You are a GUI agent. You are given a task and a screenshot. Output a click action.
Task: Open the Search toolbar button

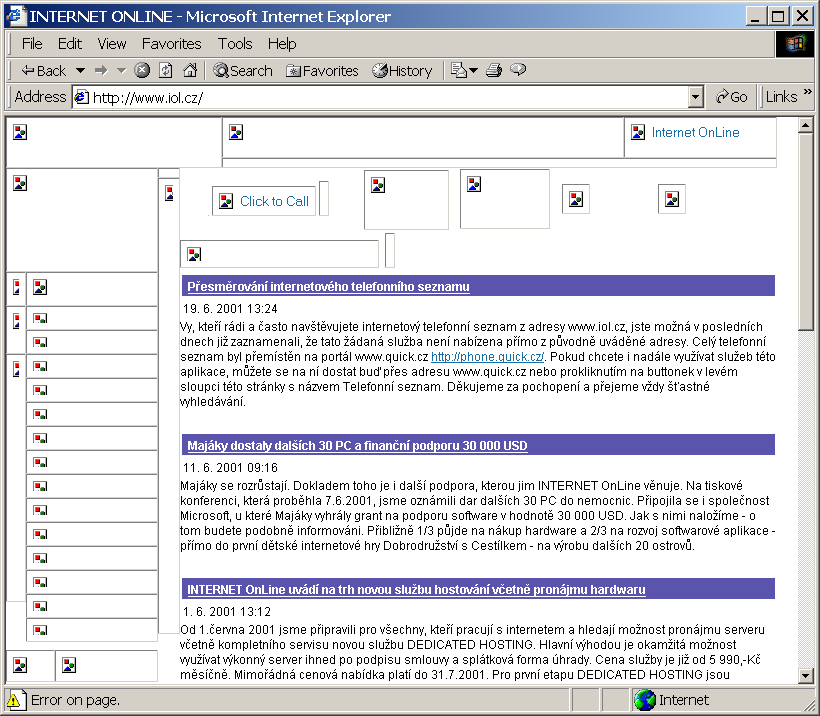[x=243, y=71]
